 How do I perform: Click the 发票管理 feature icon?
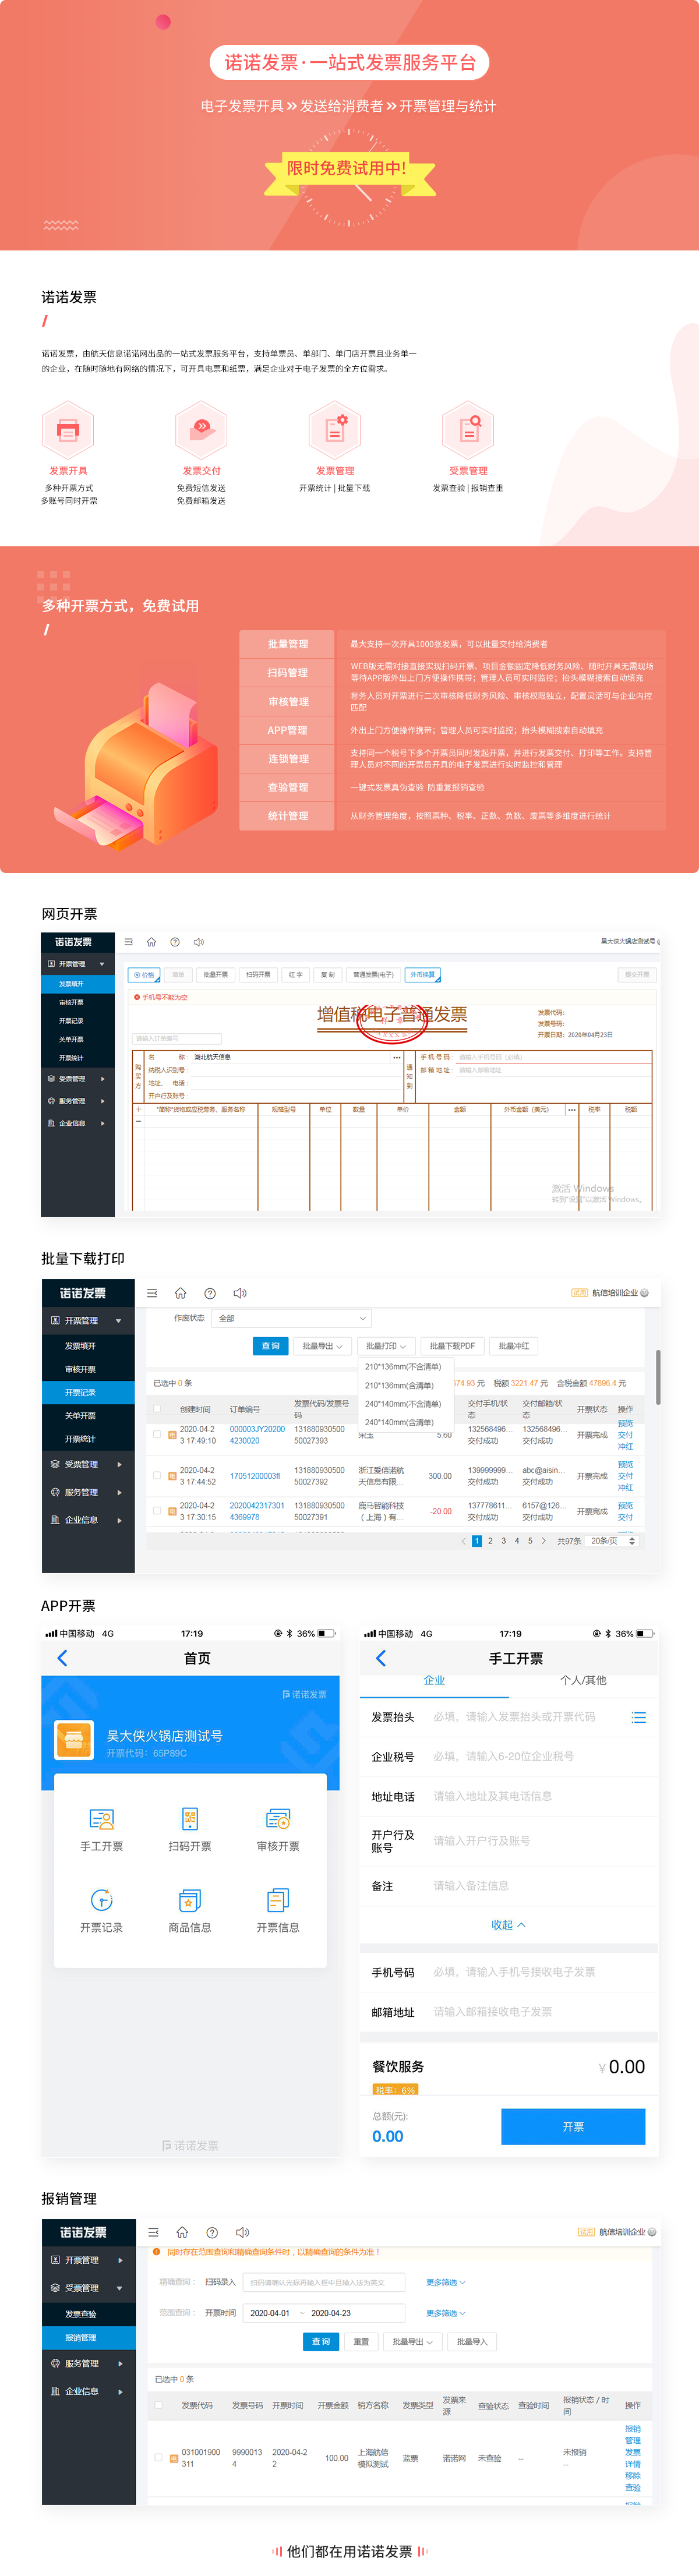click(335, 430)
